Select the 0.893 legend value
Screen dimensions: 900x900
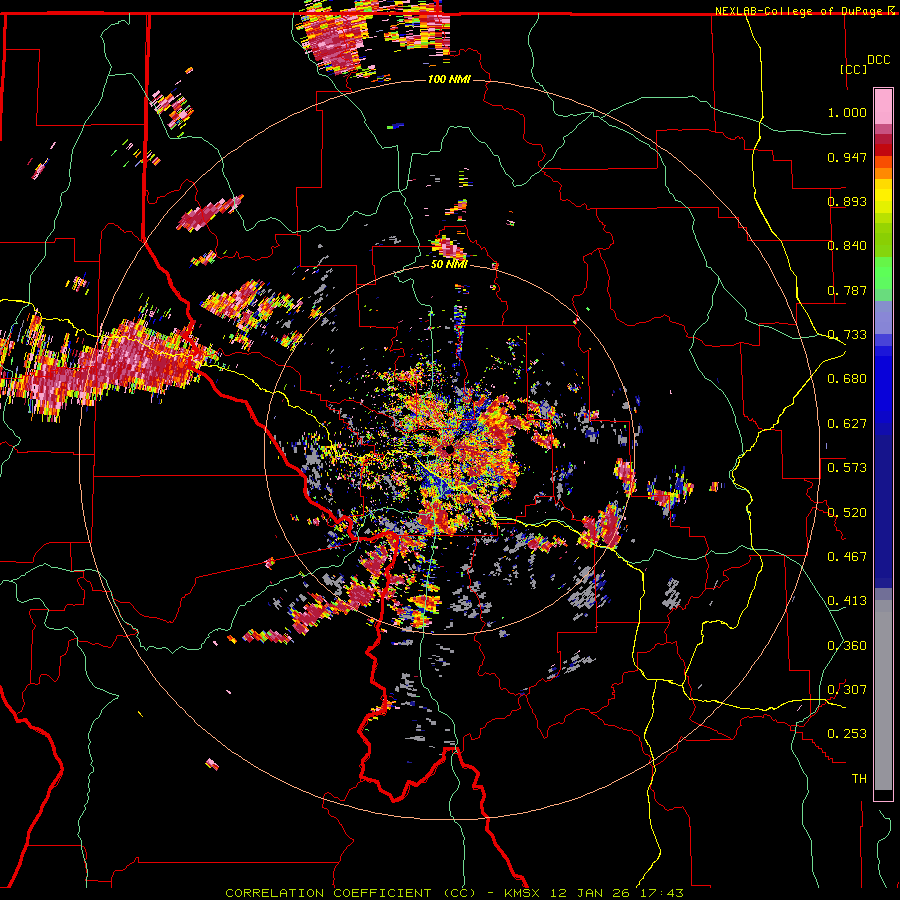[847, 201]
